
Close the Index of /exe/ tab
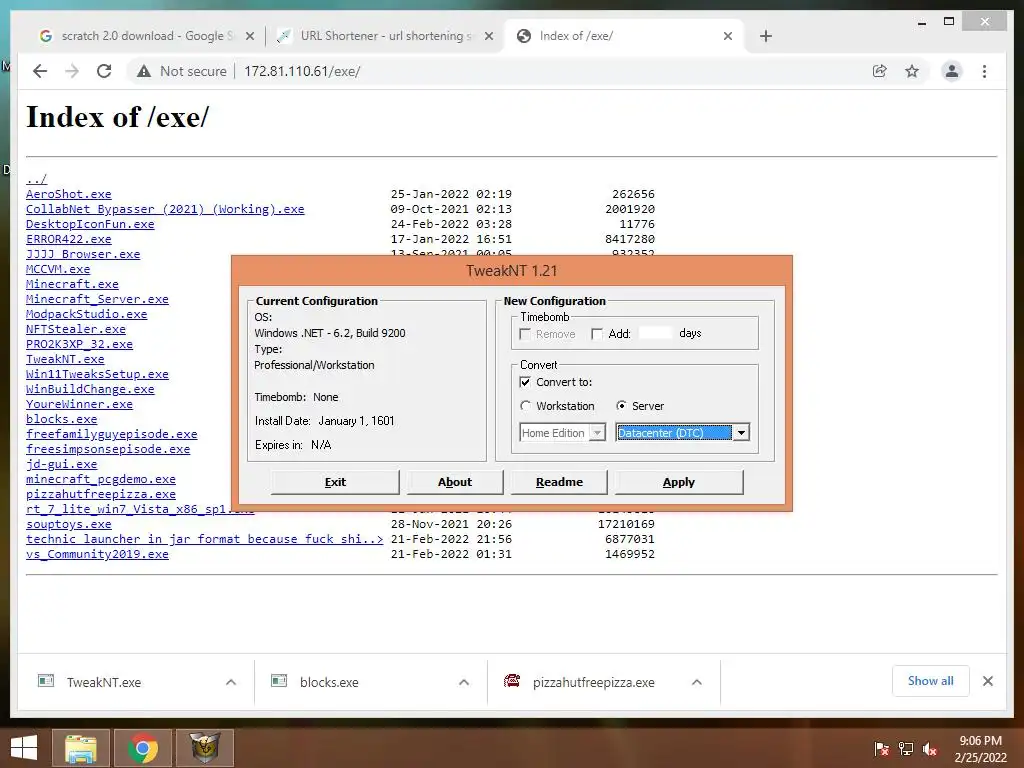click(x=728, y=37)
